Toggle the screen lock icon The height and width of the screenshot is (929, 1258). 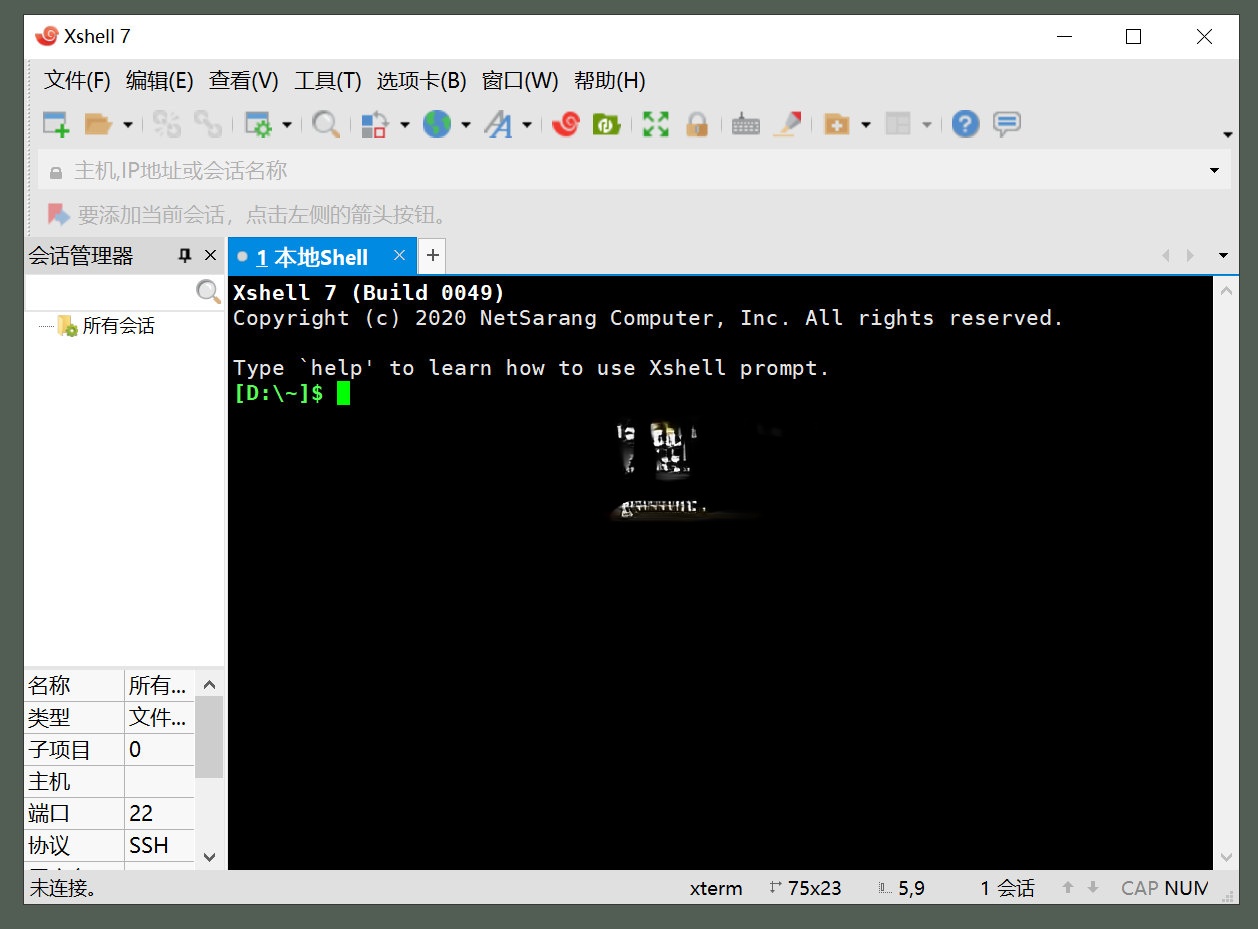point(697,124)
